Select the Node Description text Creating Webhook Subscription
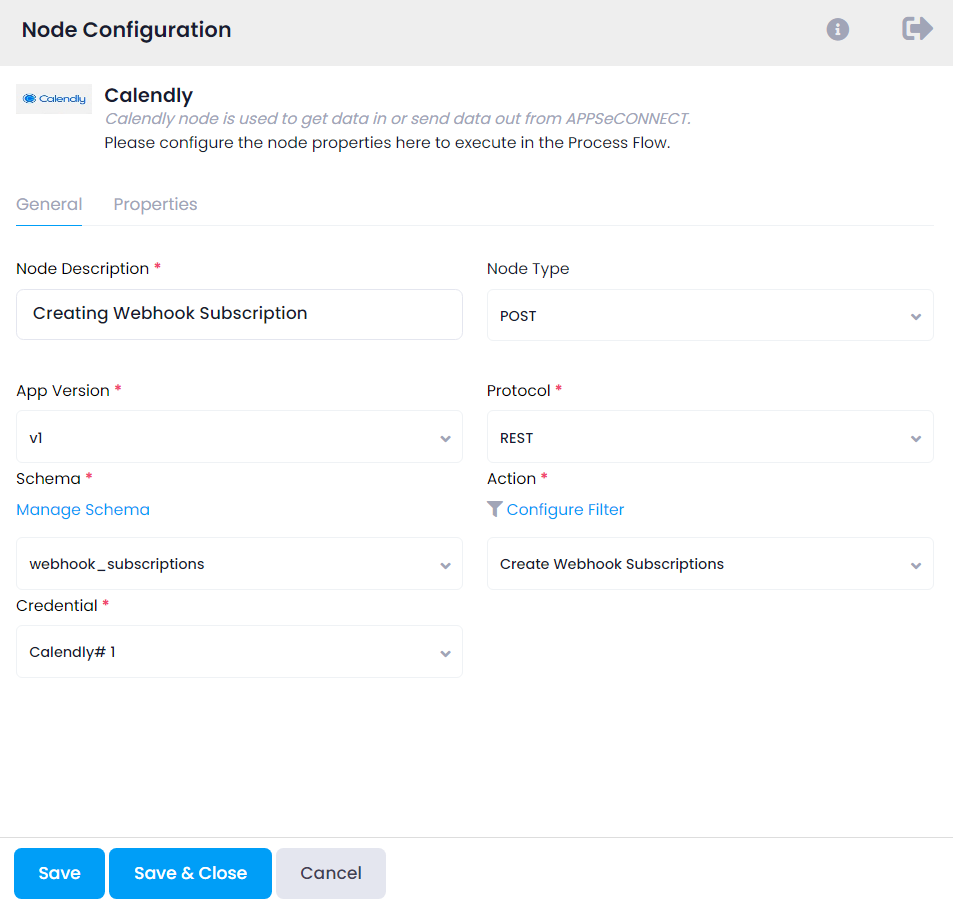 click(170, 313)
